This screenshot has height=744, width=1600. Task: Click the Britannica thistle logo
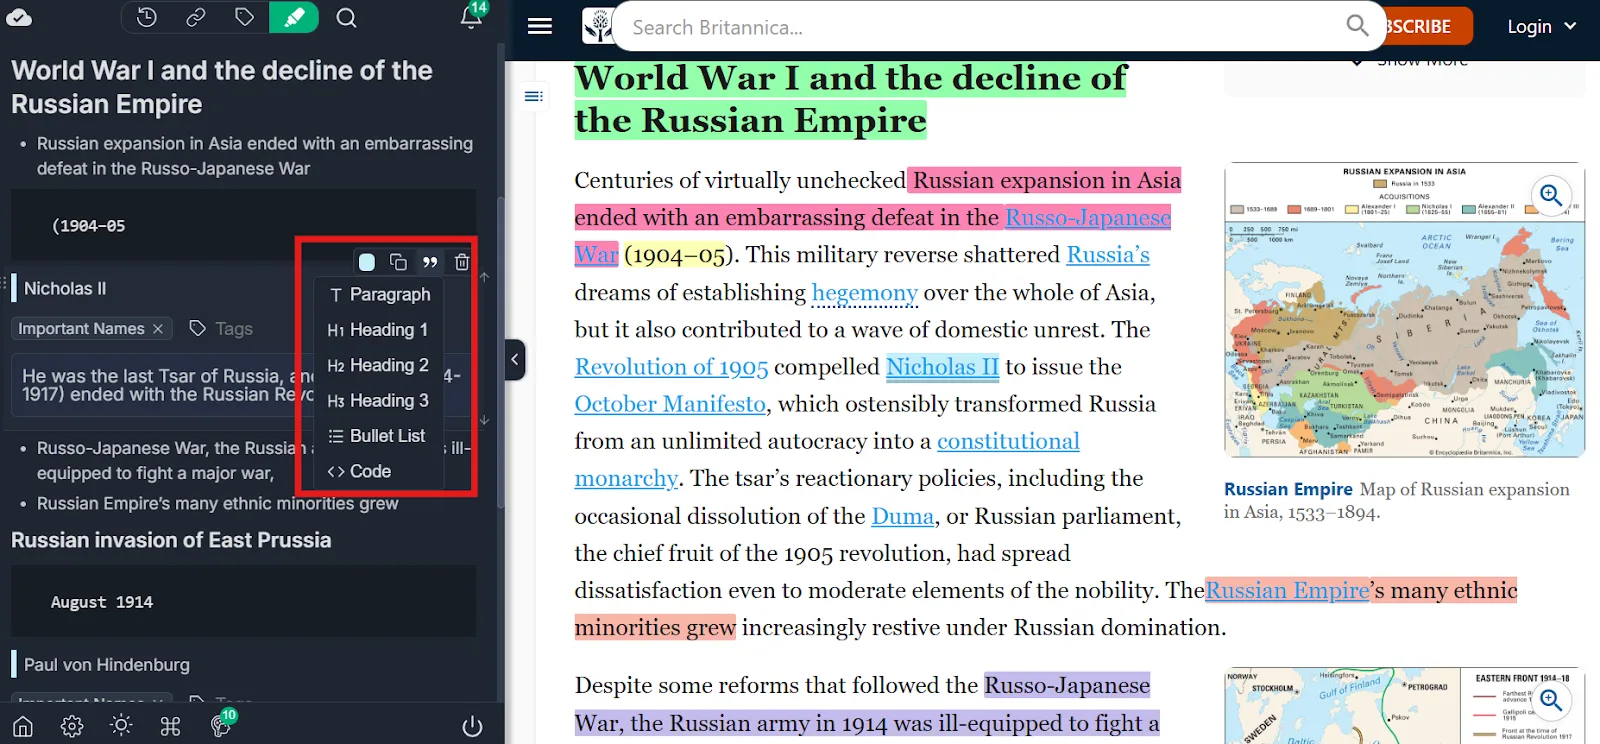[x=598, y=26]
